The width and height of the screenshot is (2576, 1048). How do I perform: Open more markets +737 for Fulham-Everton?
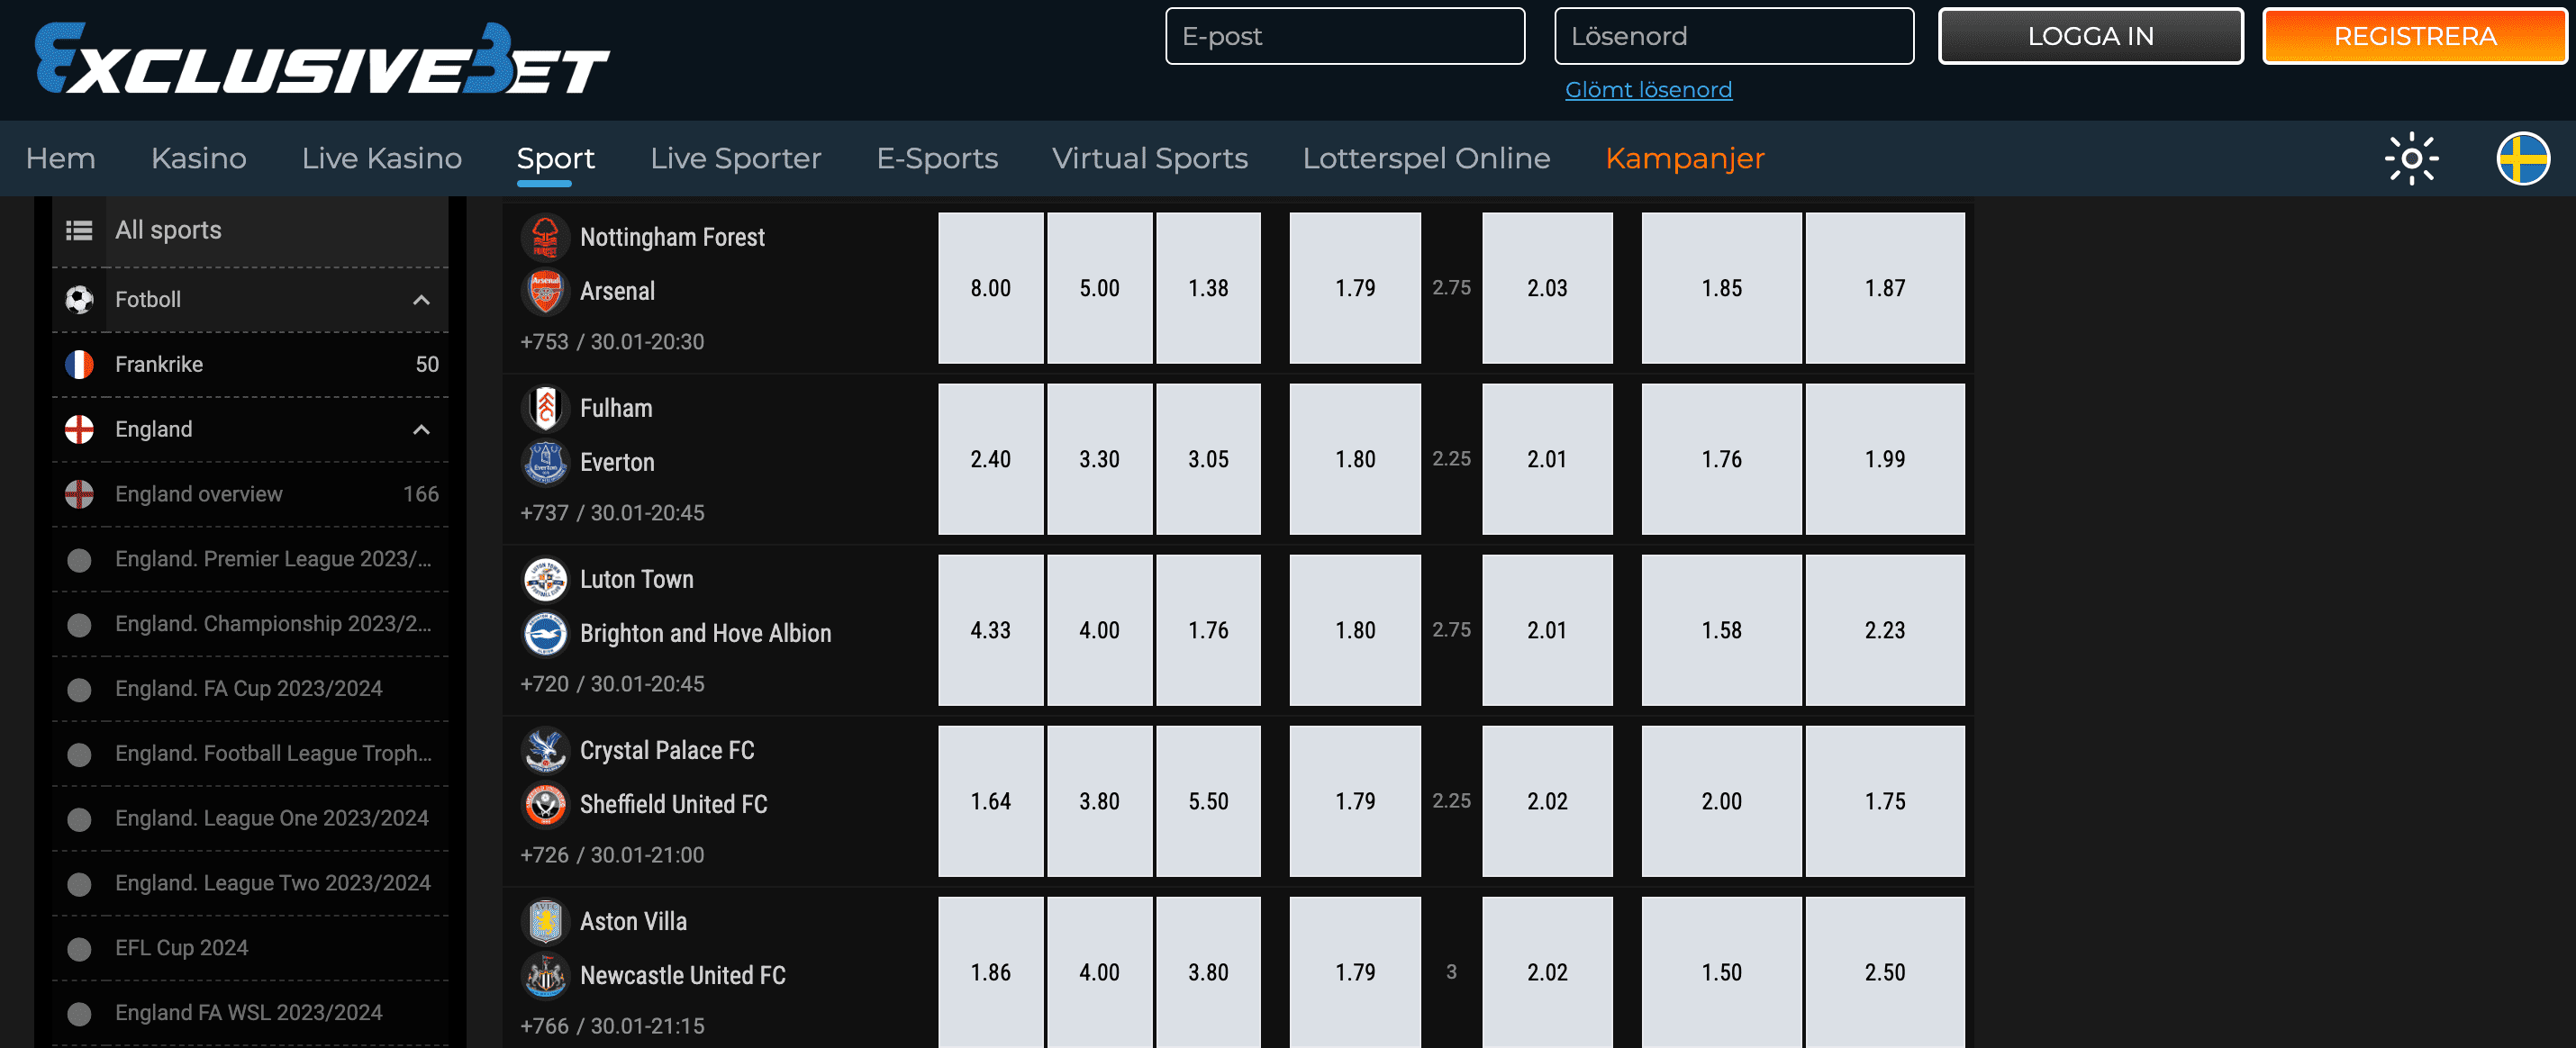pyautogui.click(x=544, y=513)
